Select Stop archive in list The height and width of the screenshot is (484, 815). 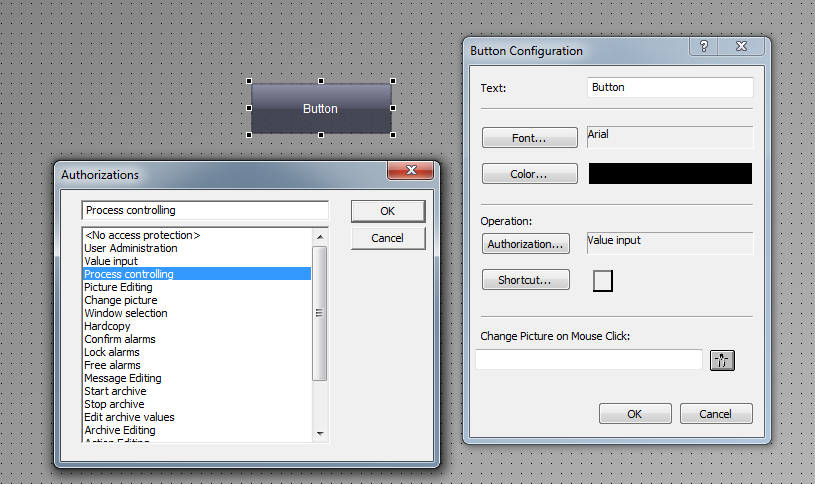tap(197, 404)
